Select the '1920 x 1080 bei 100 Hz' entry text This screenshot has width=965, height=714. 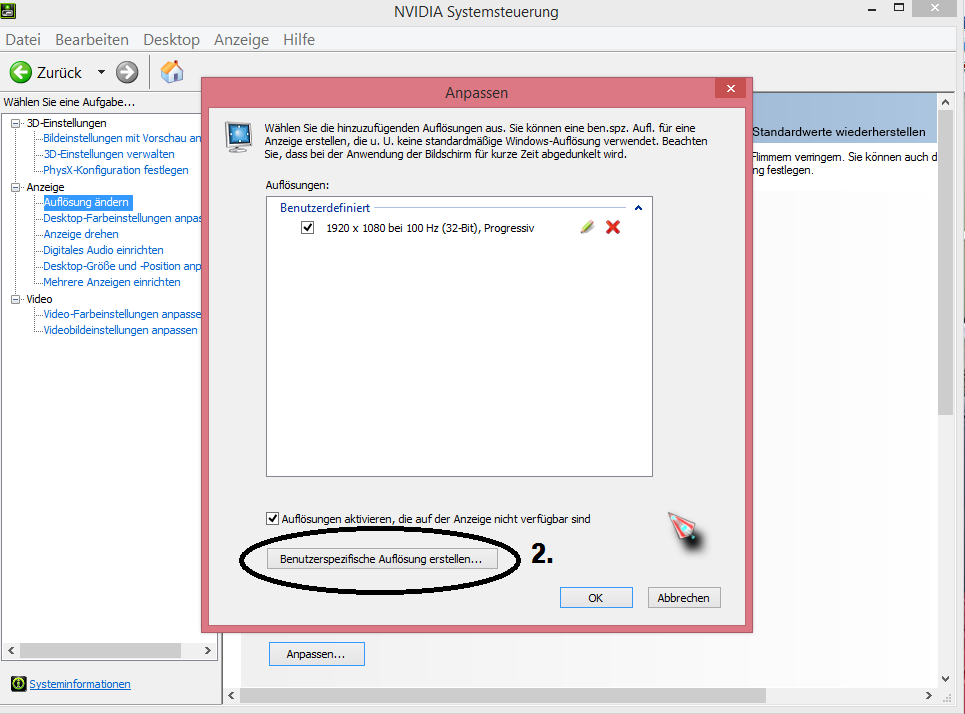point(430,228)
